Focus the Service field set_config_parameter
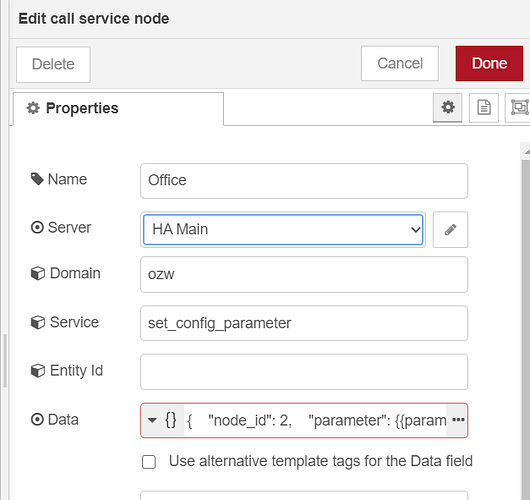Image resolution: width=530 pixels, height=500 pixels. [x=304, y=323]
